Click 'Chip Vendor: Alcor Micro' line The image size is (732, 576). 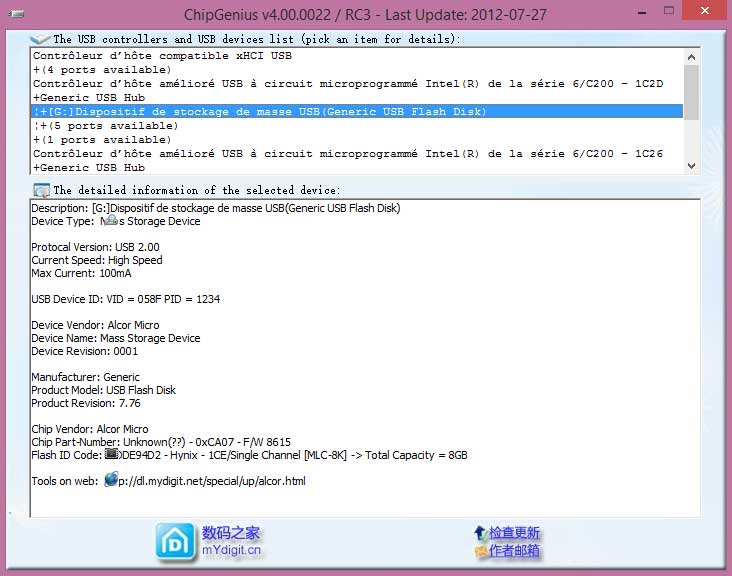coord(90,429)
